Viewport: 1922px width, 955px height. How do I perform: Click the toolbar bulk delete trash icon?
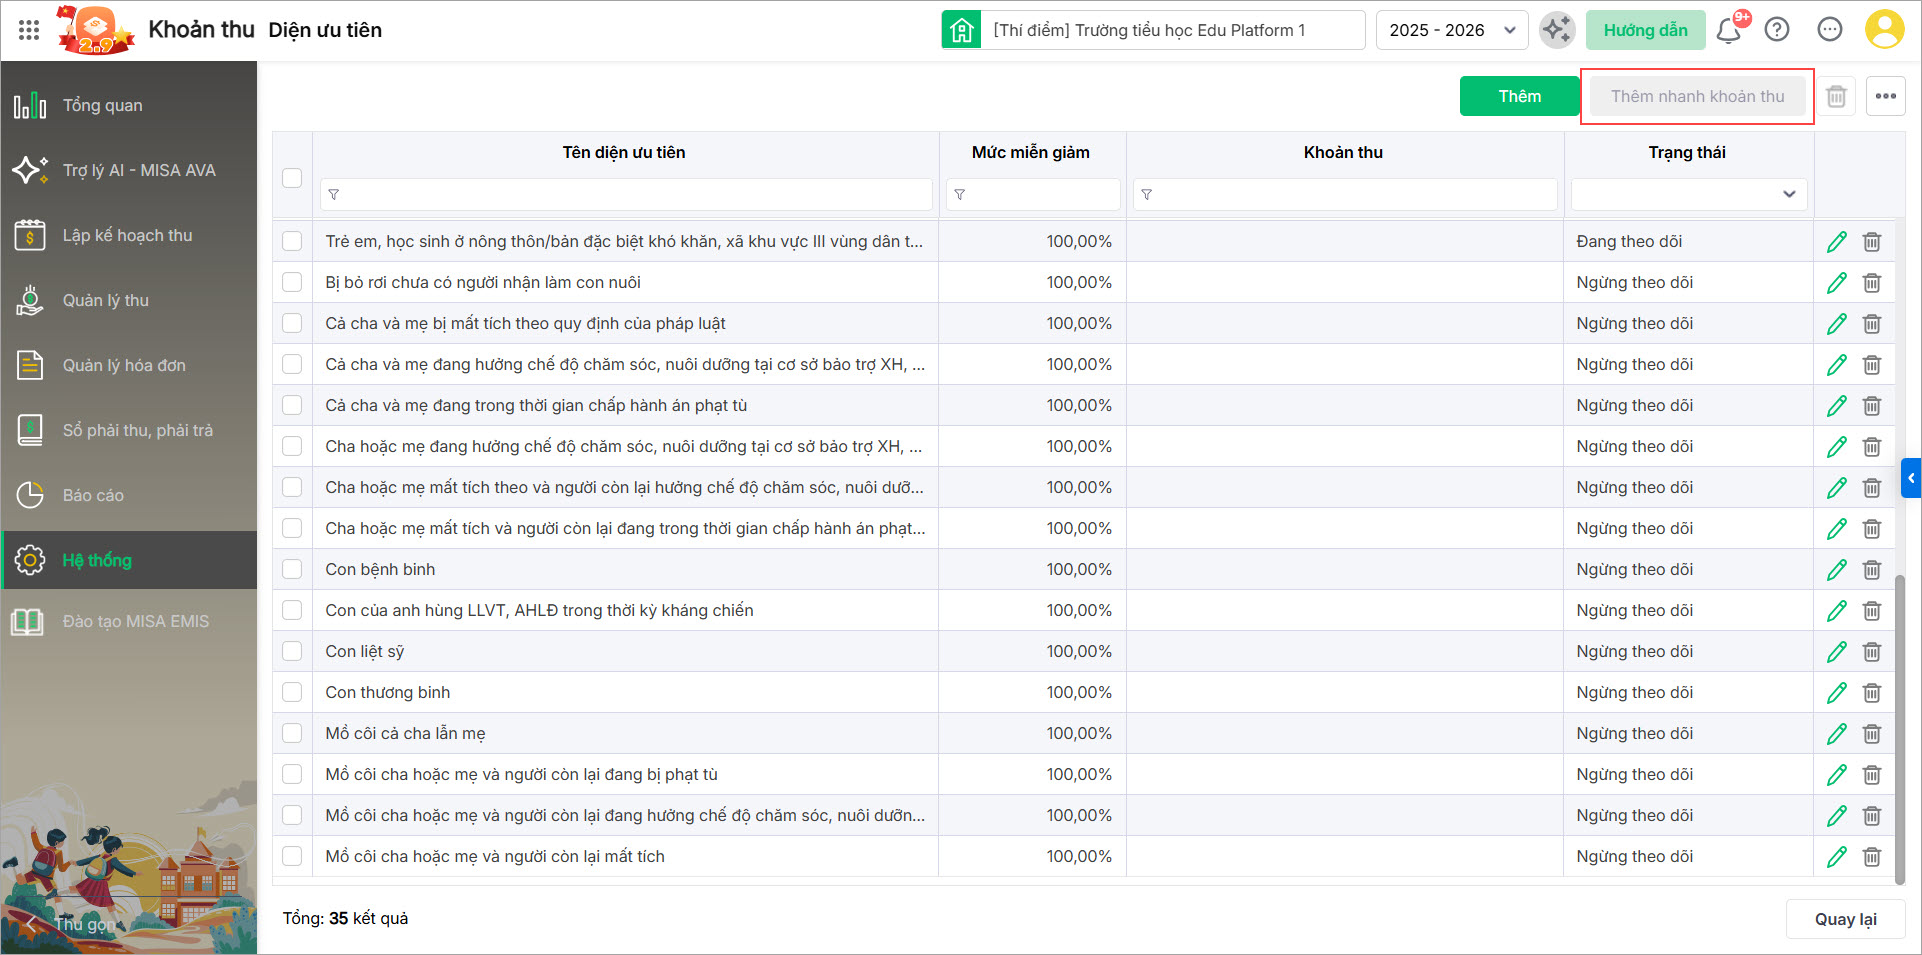pos(1836,96)
